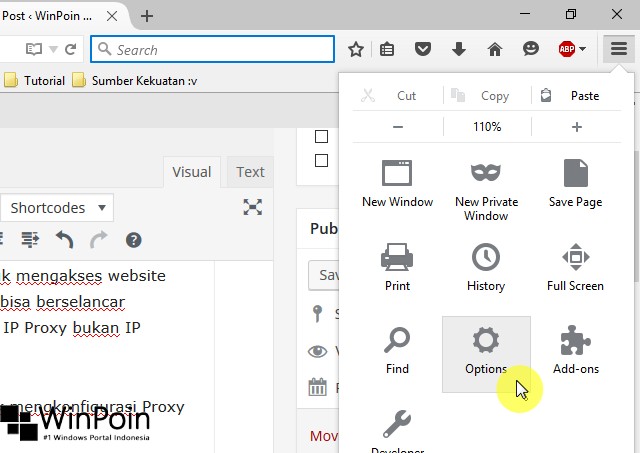Reload the current page
The image size is (640, 453).
click(x=71, y=49)
